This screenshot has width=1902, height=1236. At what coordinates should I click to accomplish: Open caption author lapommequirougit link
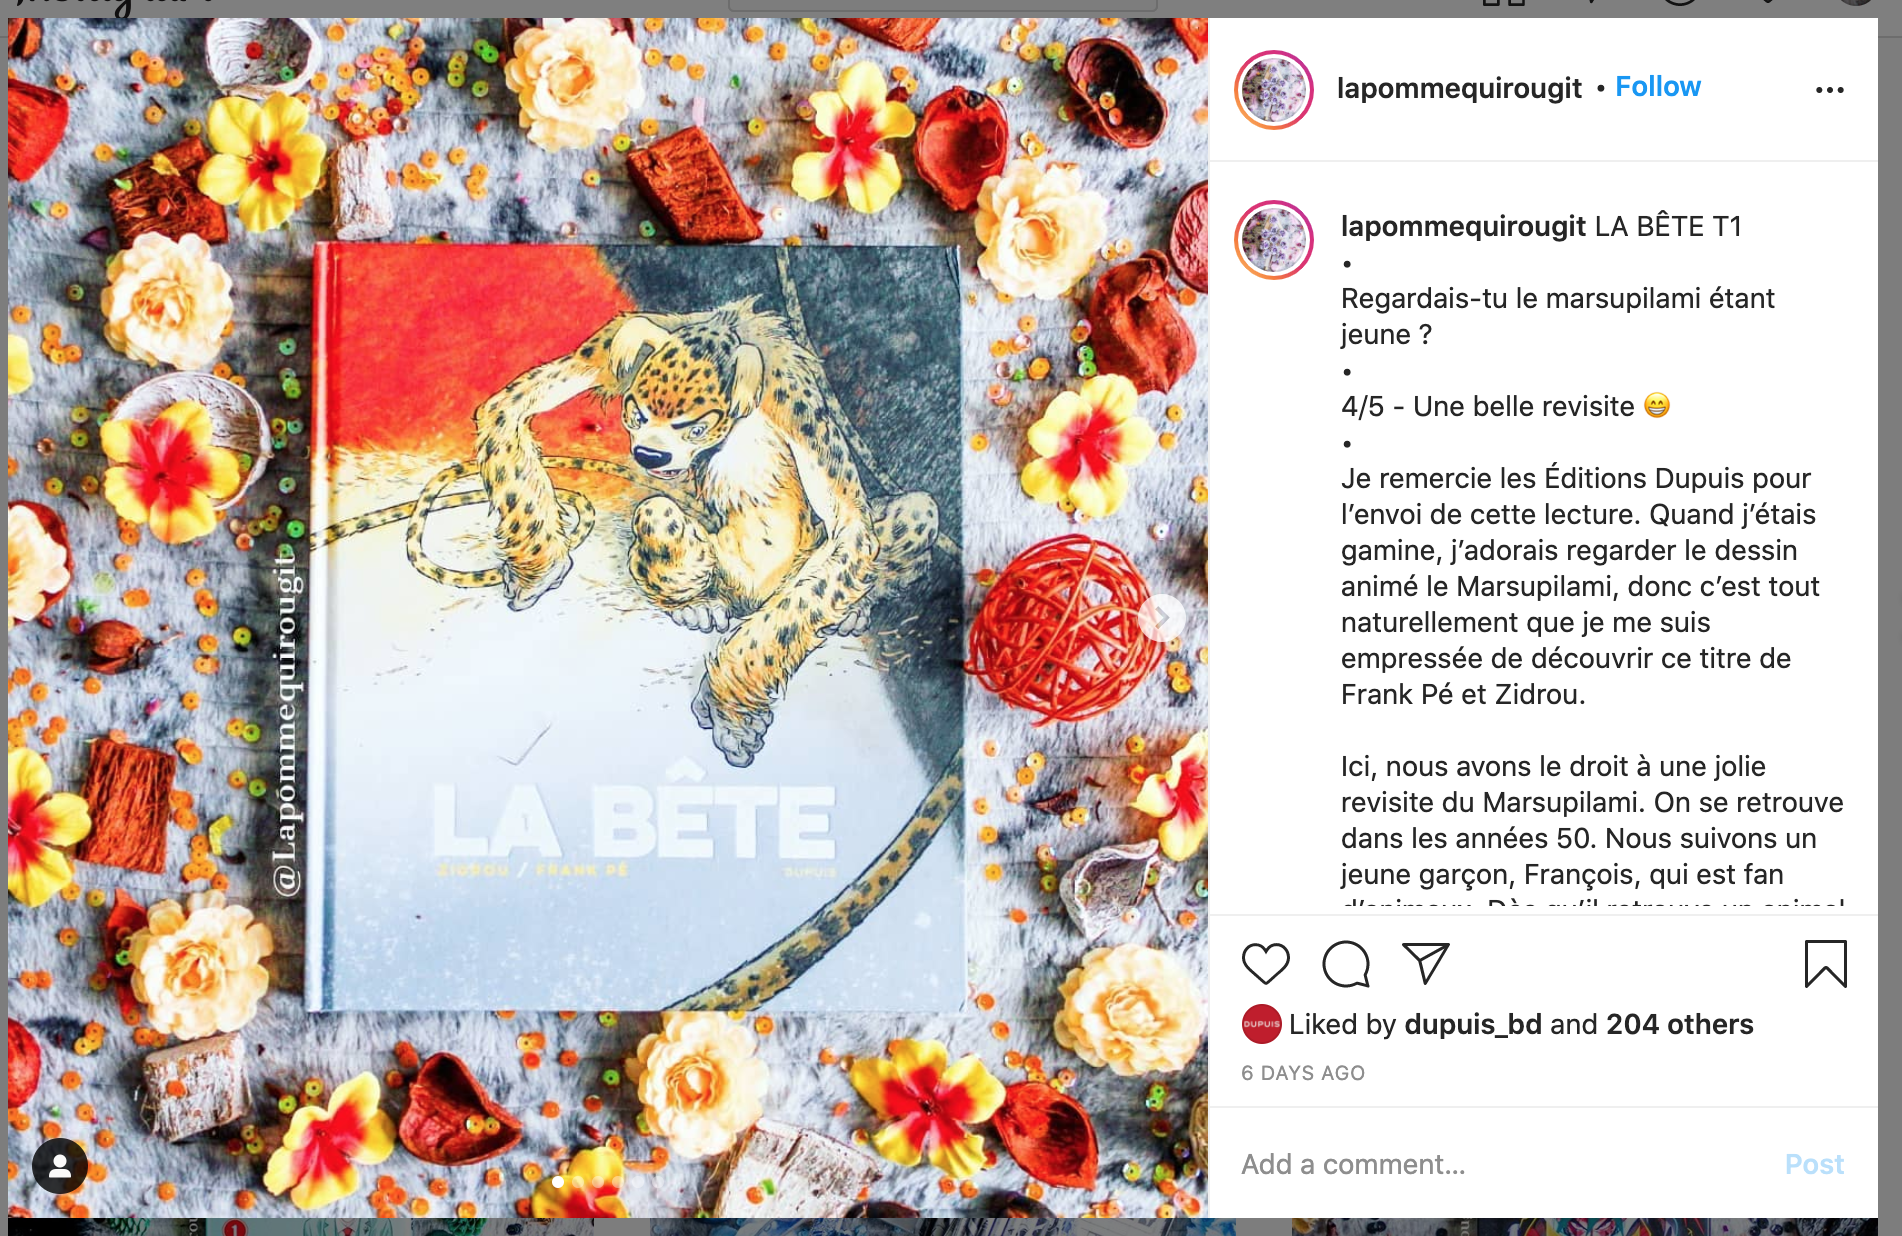pos(1463,226)
